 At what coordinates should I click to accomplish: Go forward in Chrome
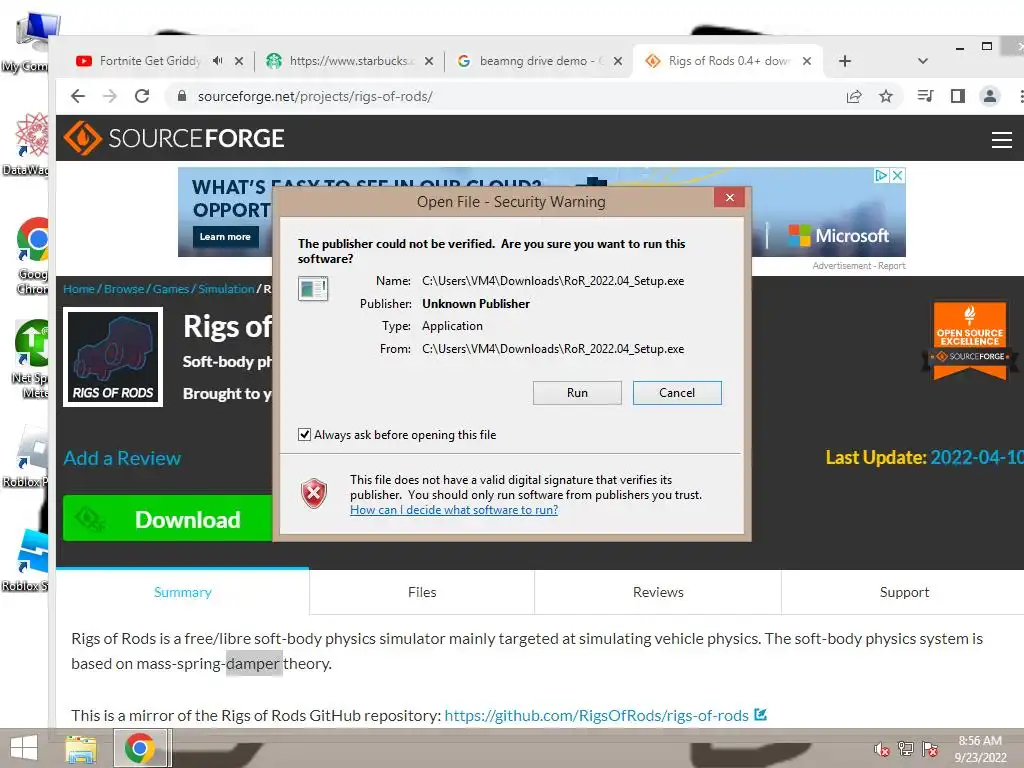(x=110, y=97)
